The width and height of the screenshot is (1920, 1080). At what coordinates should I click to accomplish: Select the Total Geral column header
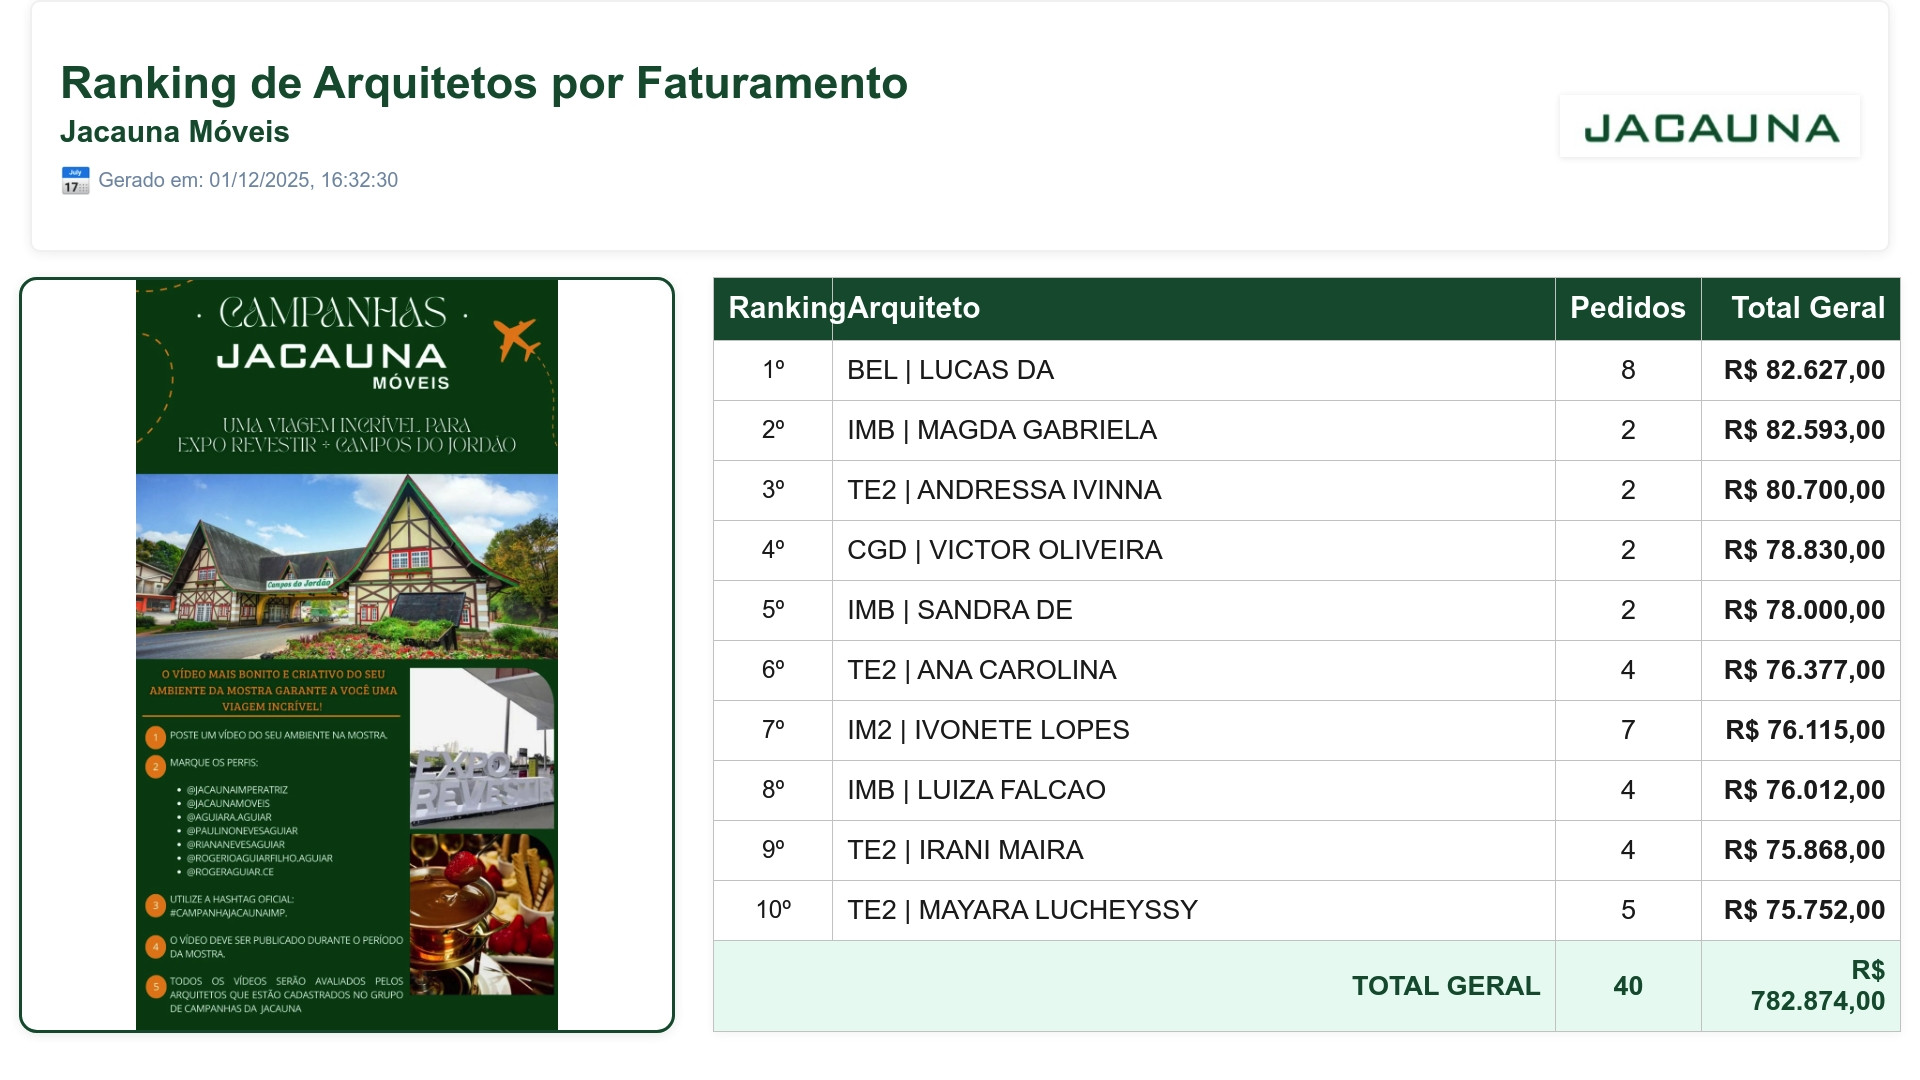(1801, 308)
